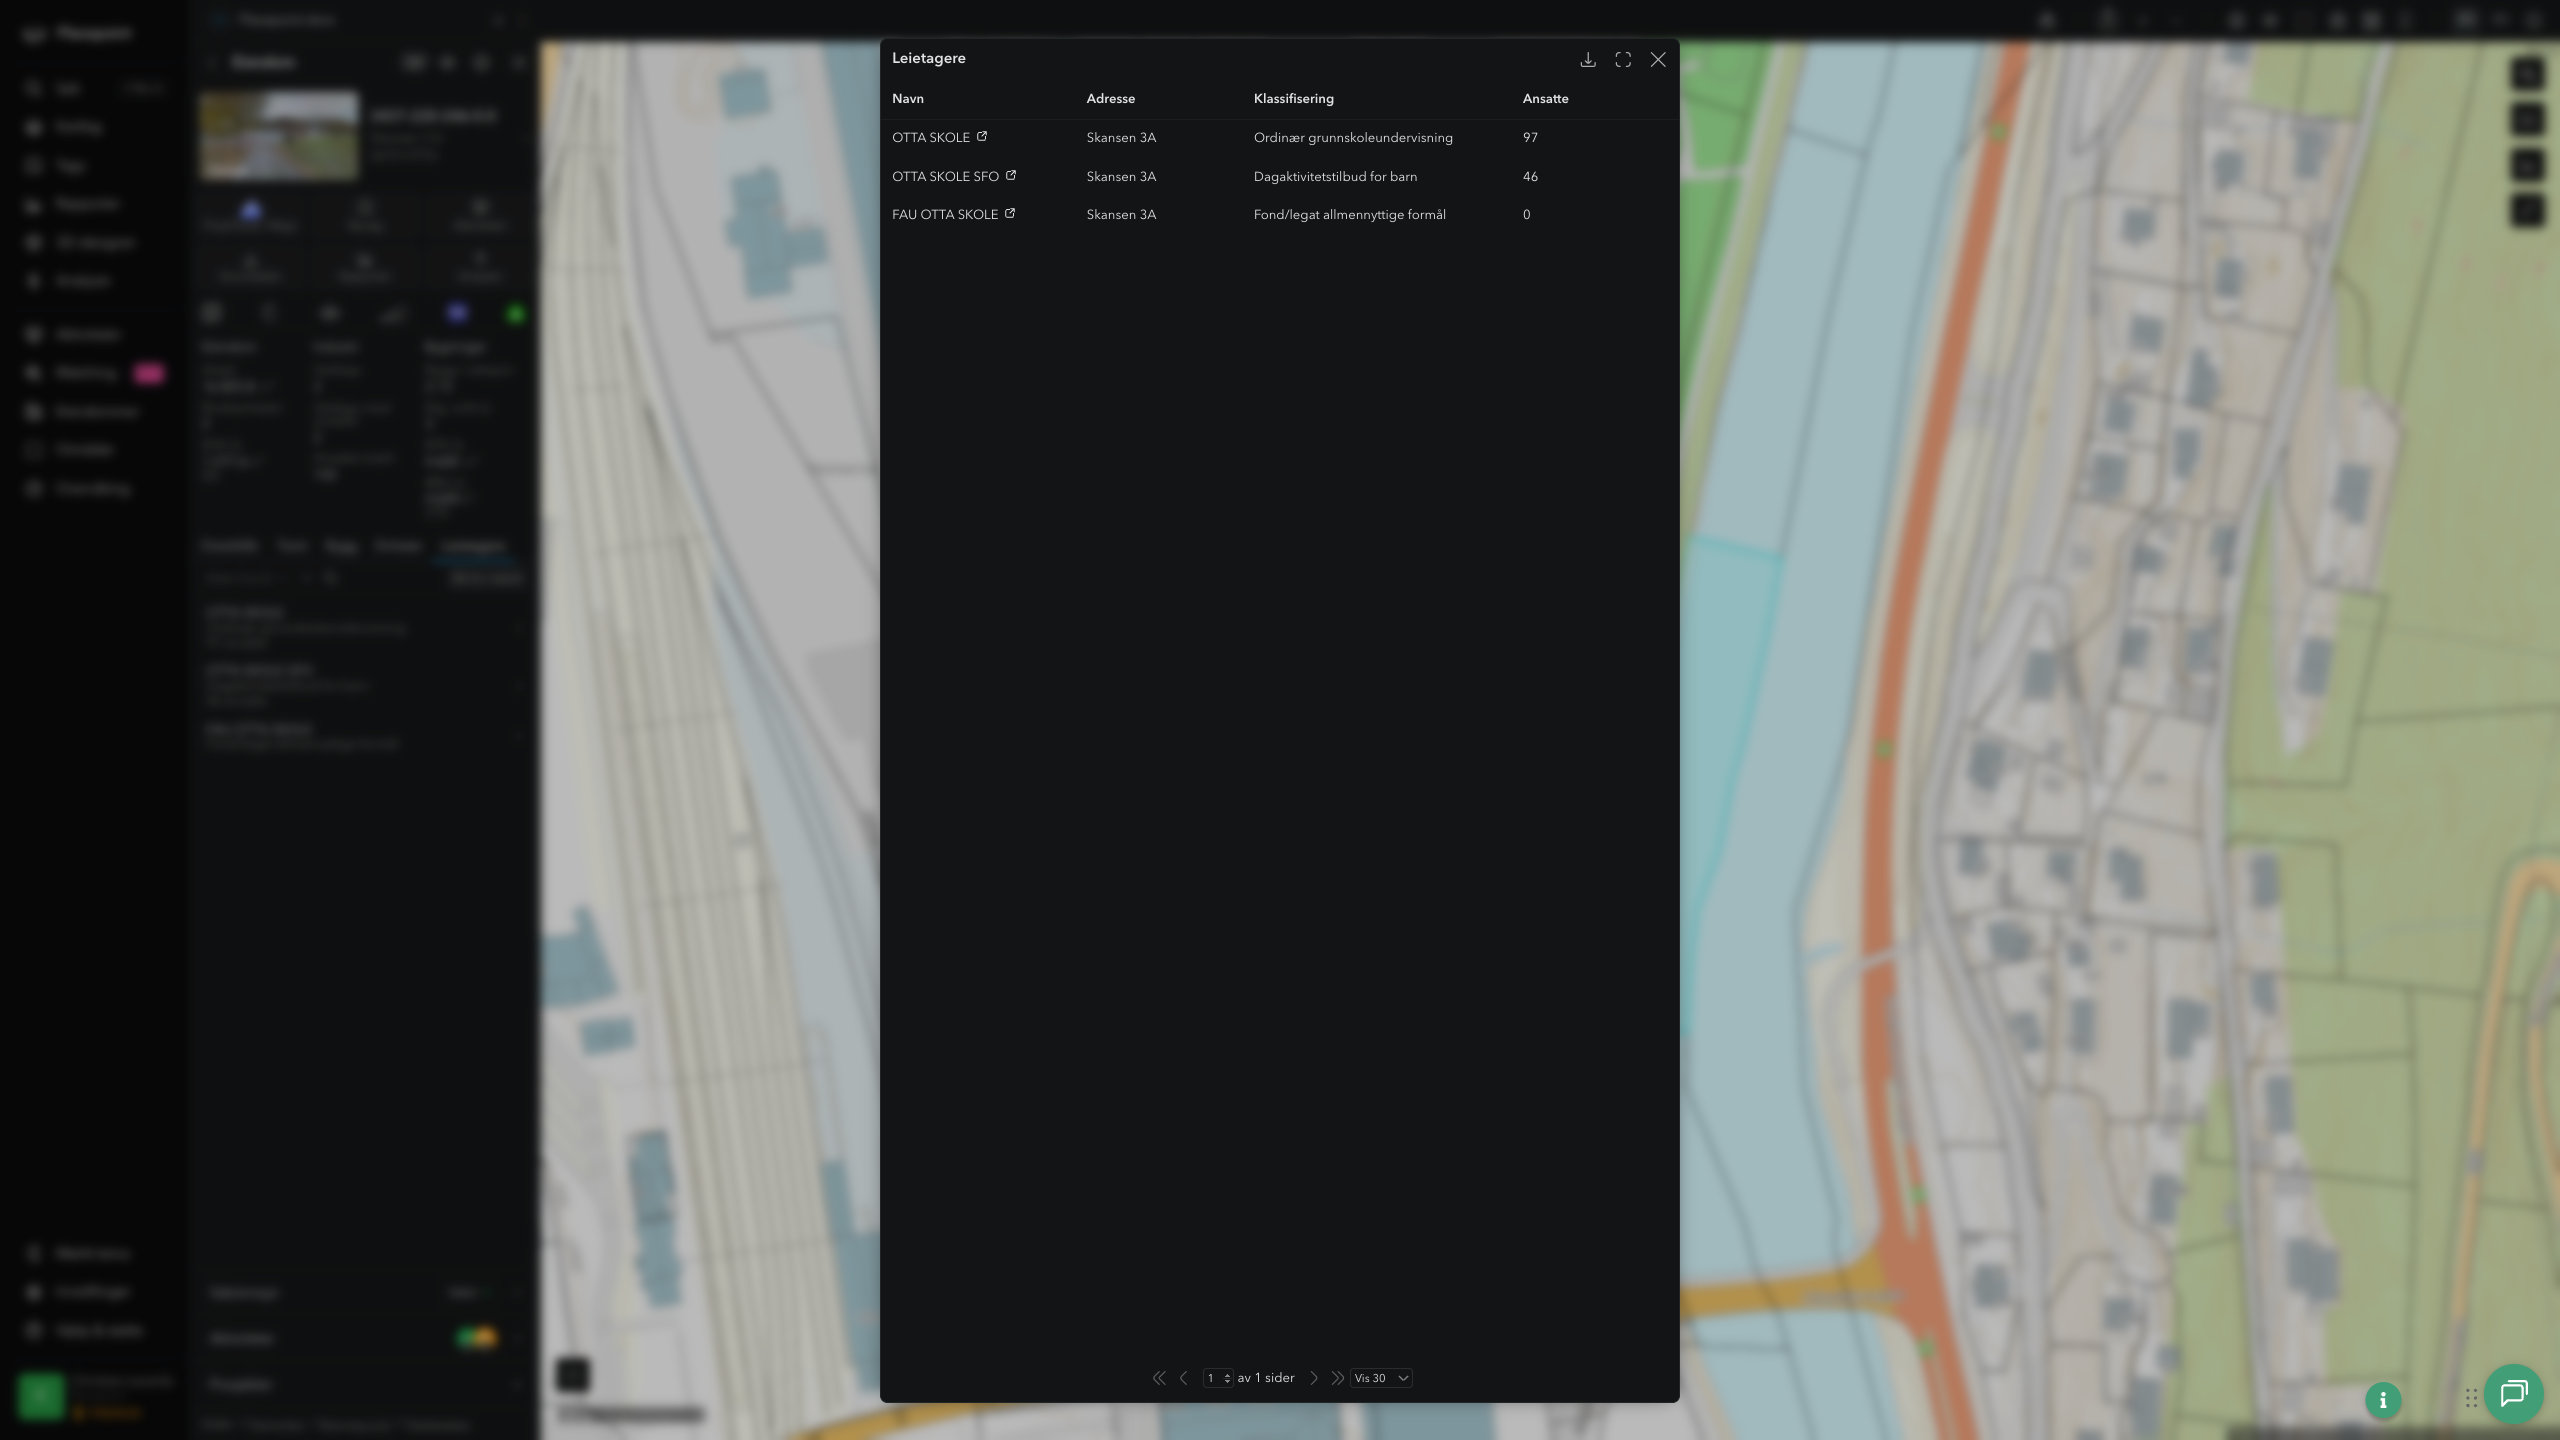Viewport: 2560px width, 1440px height.
Task: Click the employee count 46
Action: coord(1530,177)
